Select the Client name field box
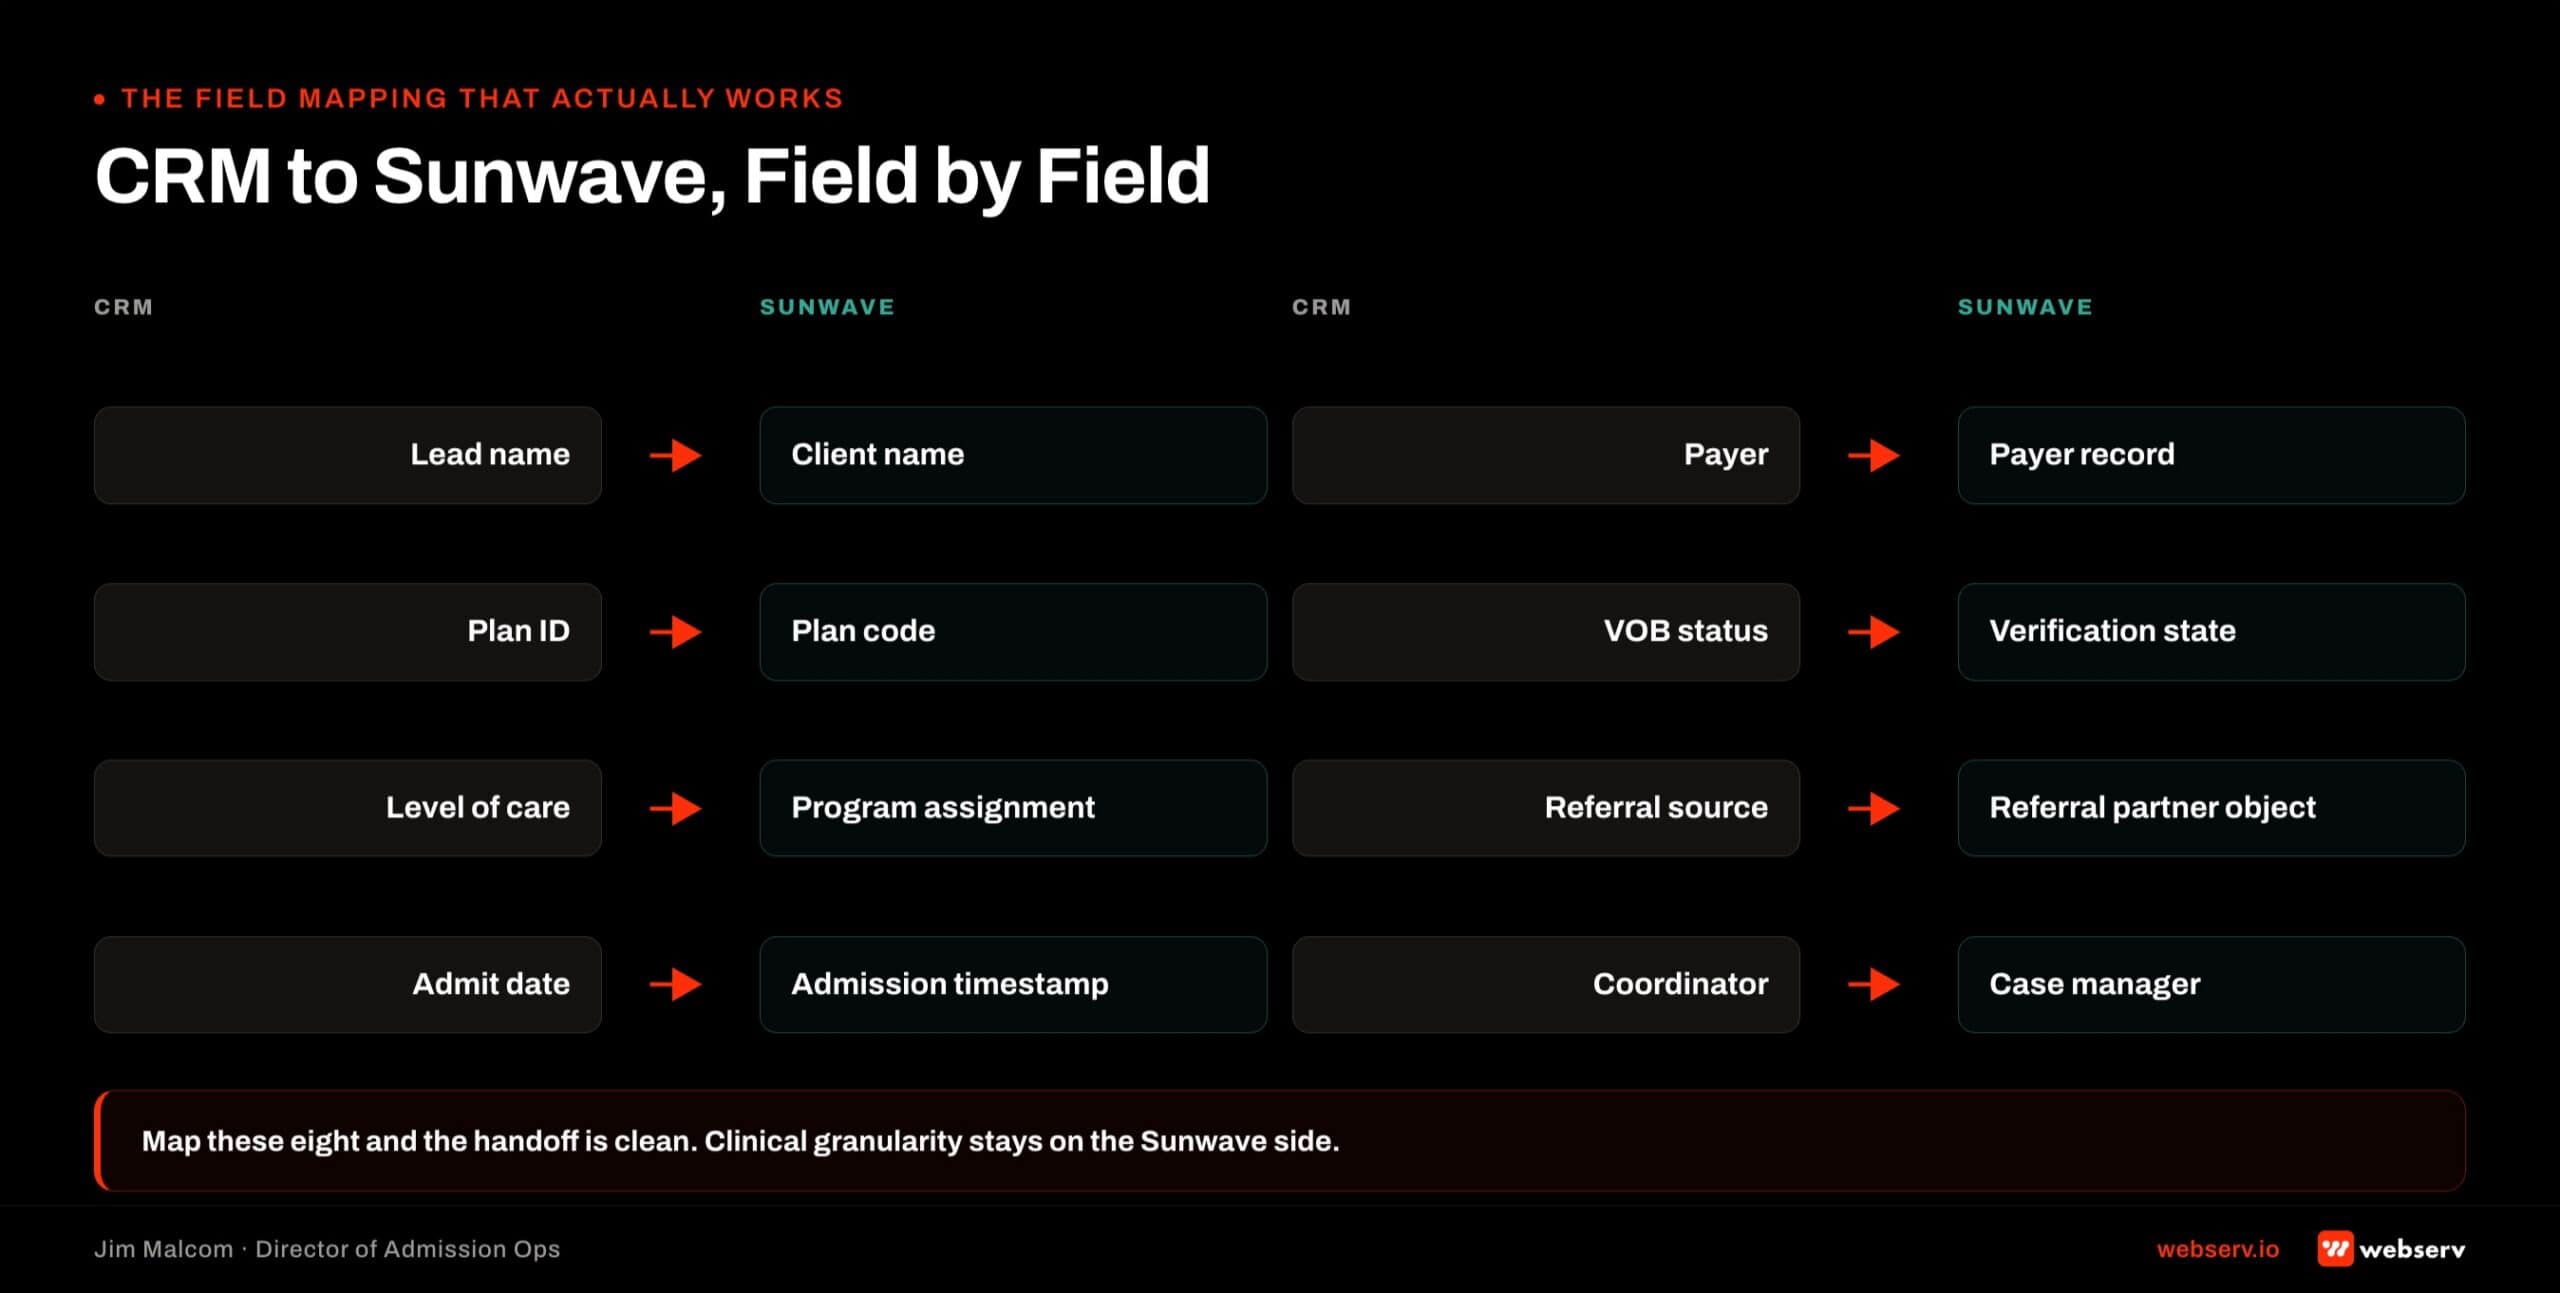The width and height of the screenshot is (2560, 1293). click(1013, 455)
